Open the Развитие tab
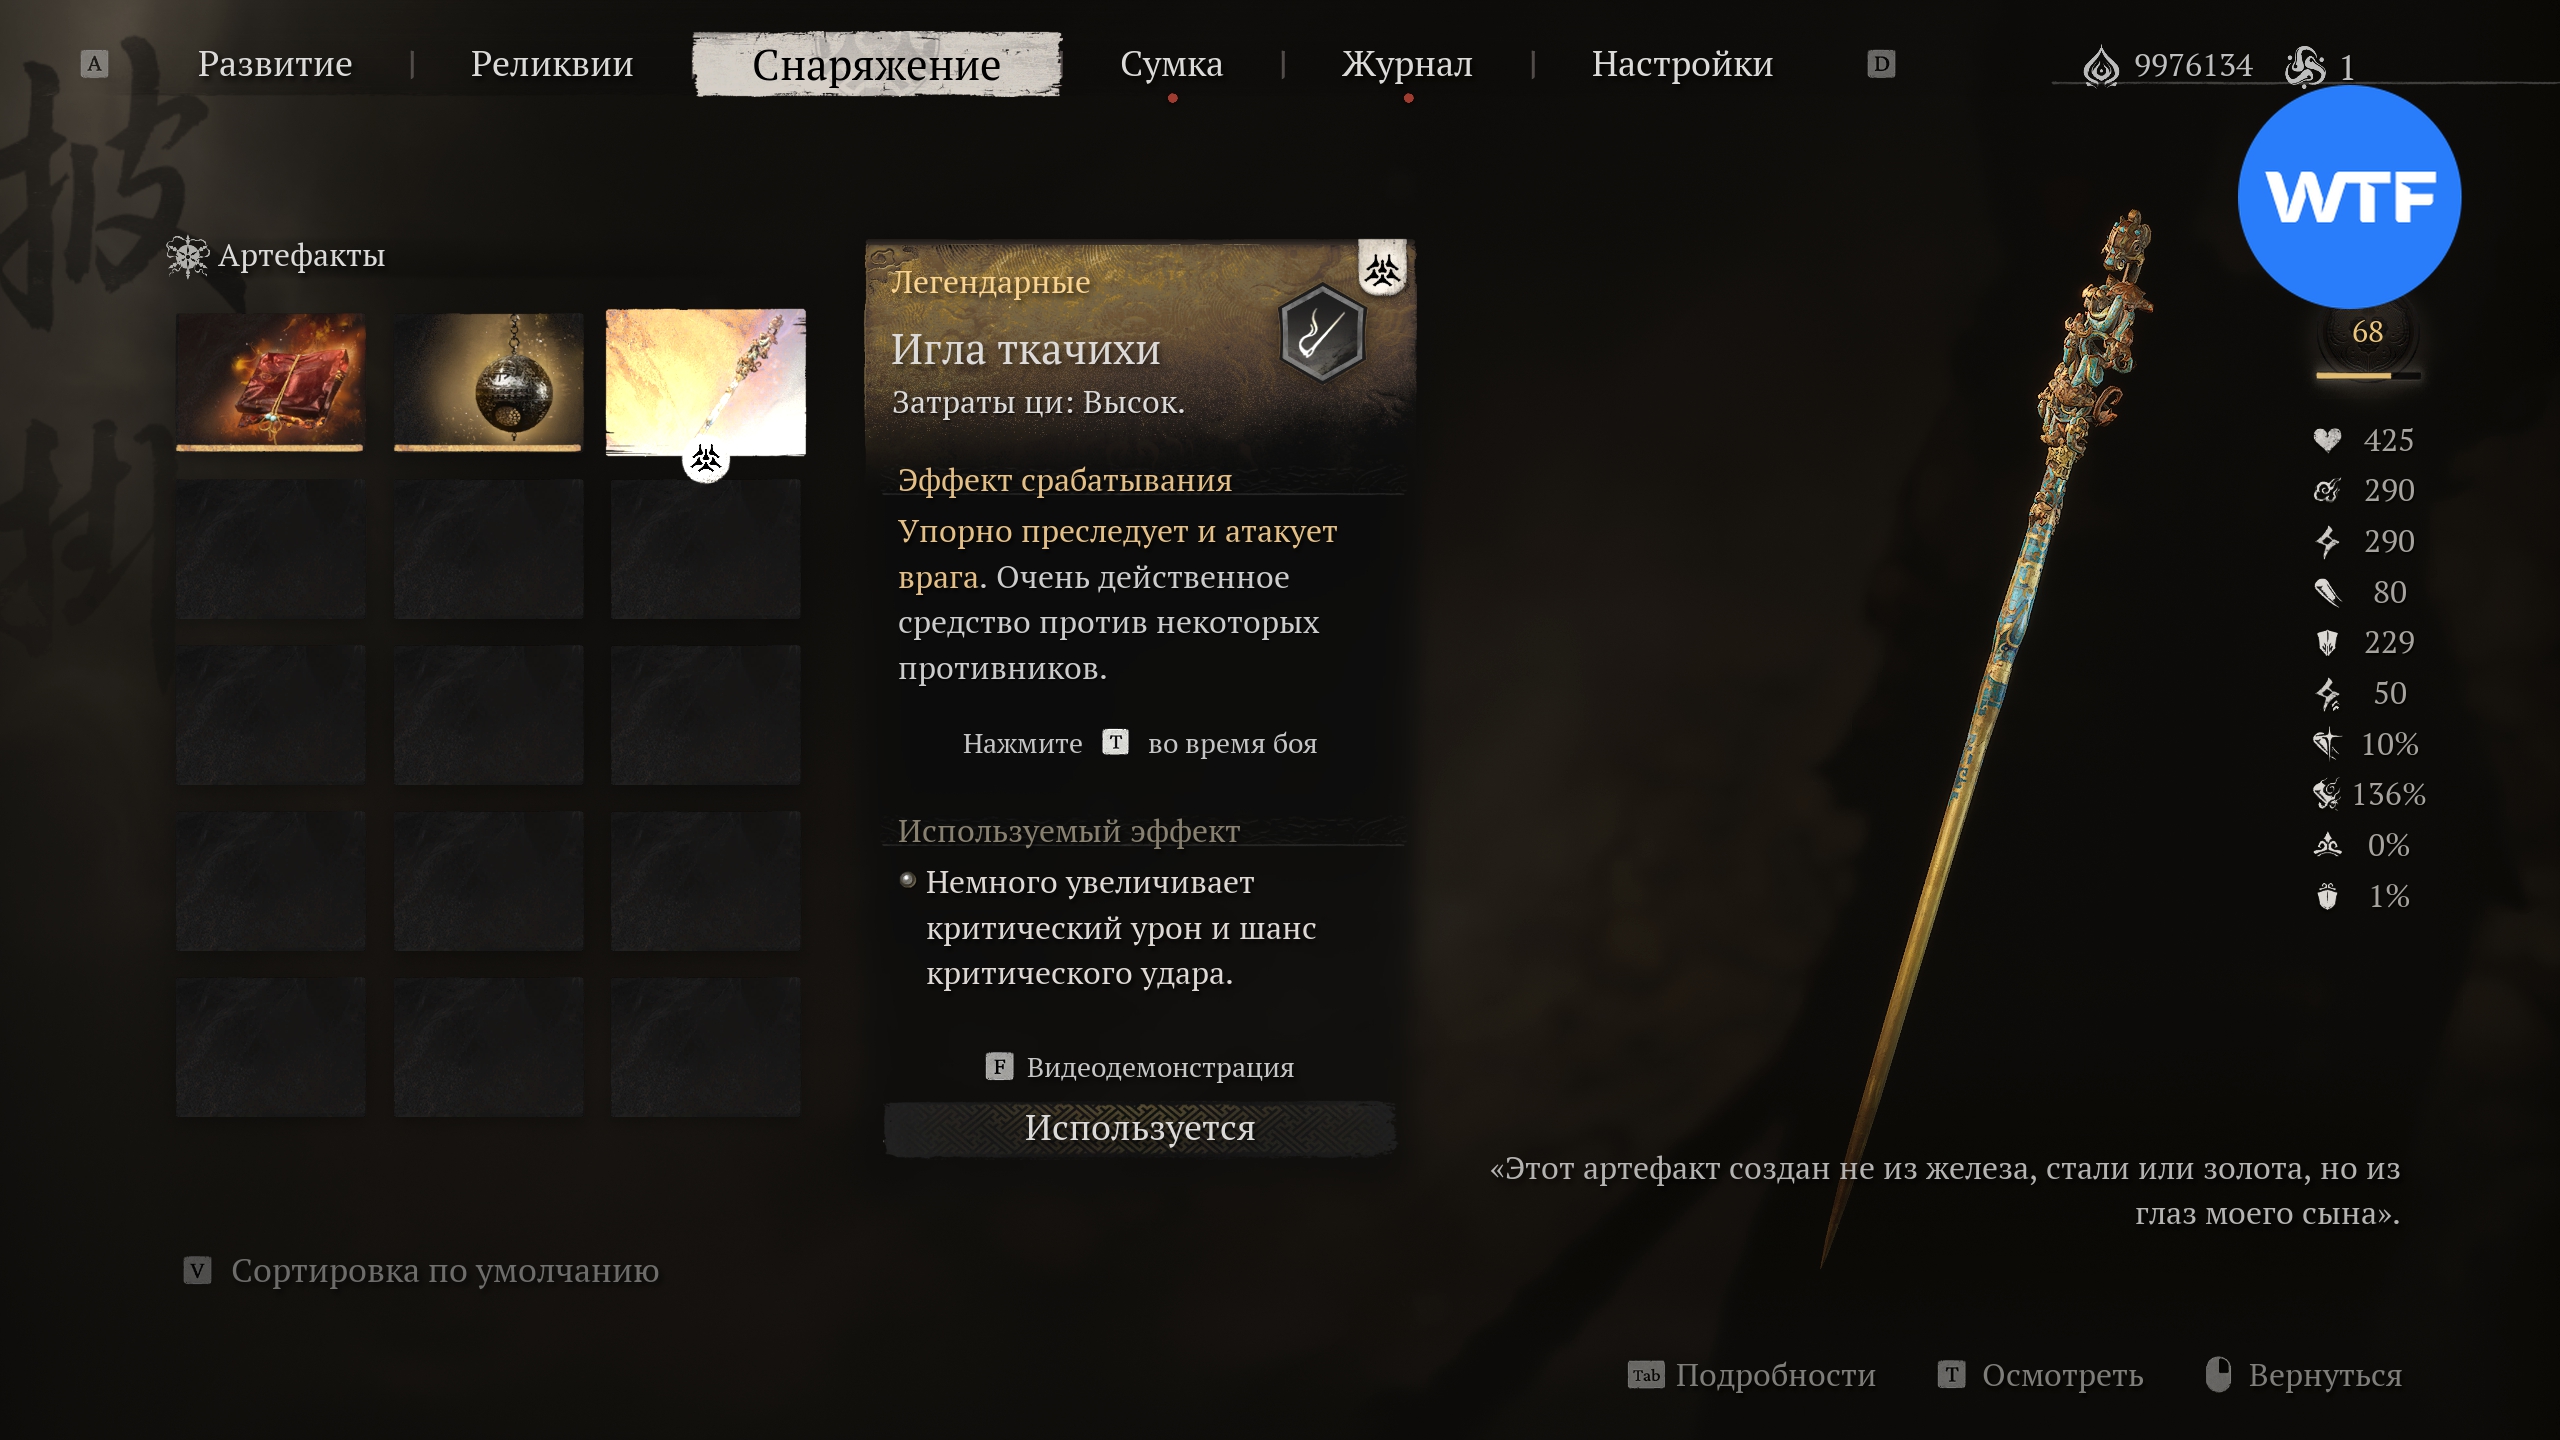Image resolution: width=2560 pixels, height=1440 pixels. tap(275, 64)
